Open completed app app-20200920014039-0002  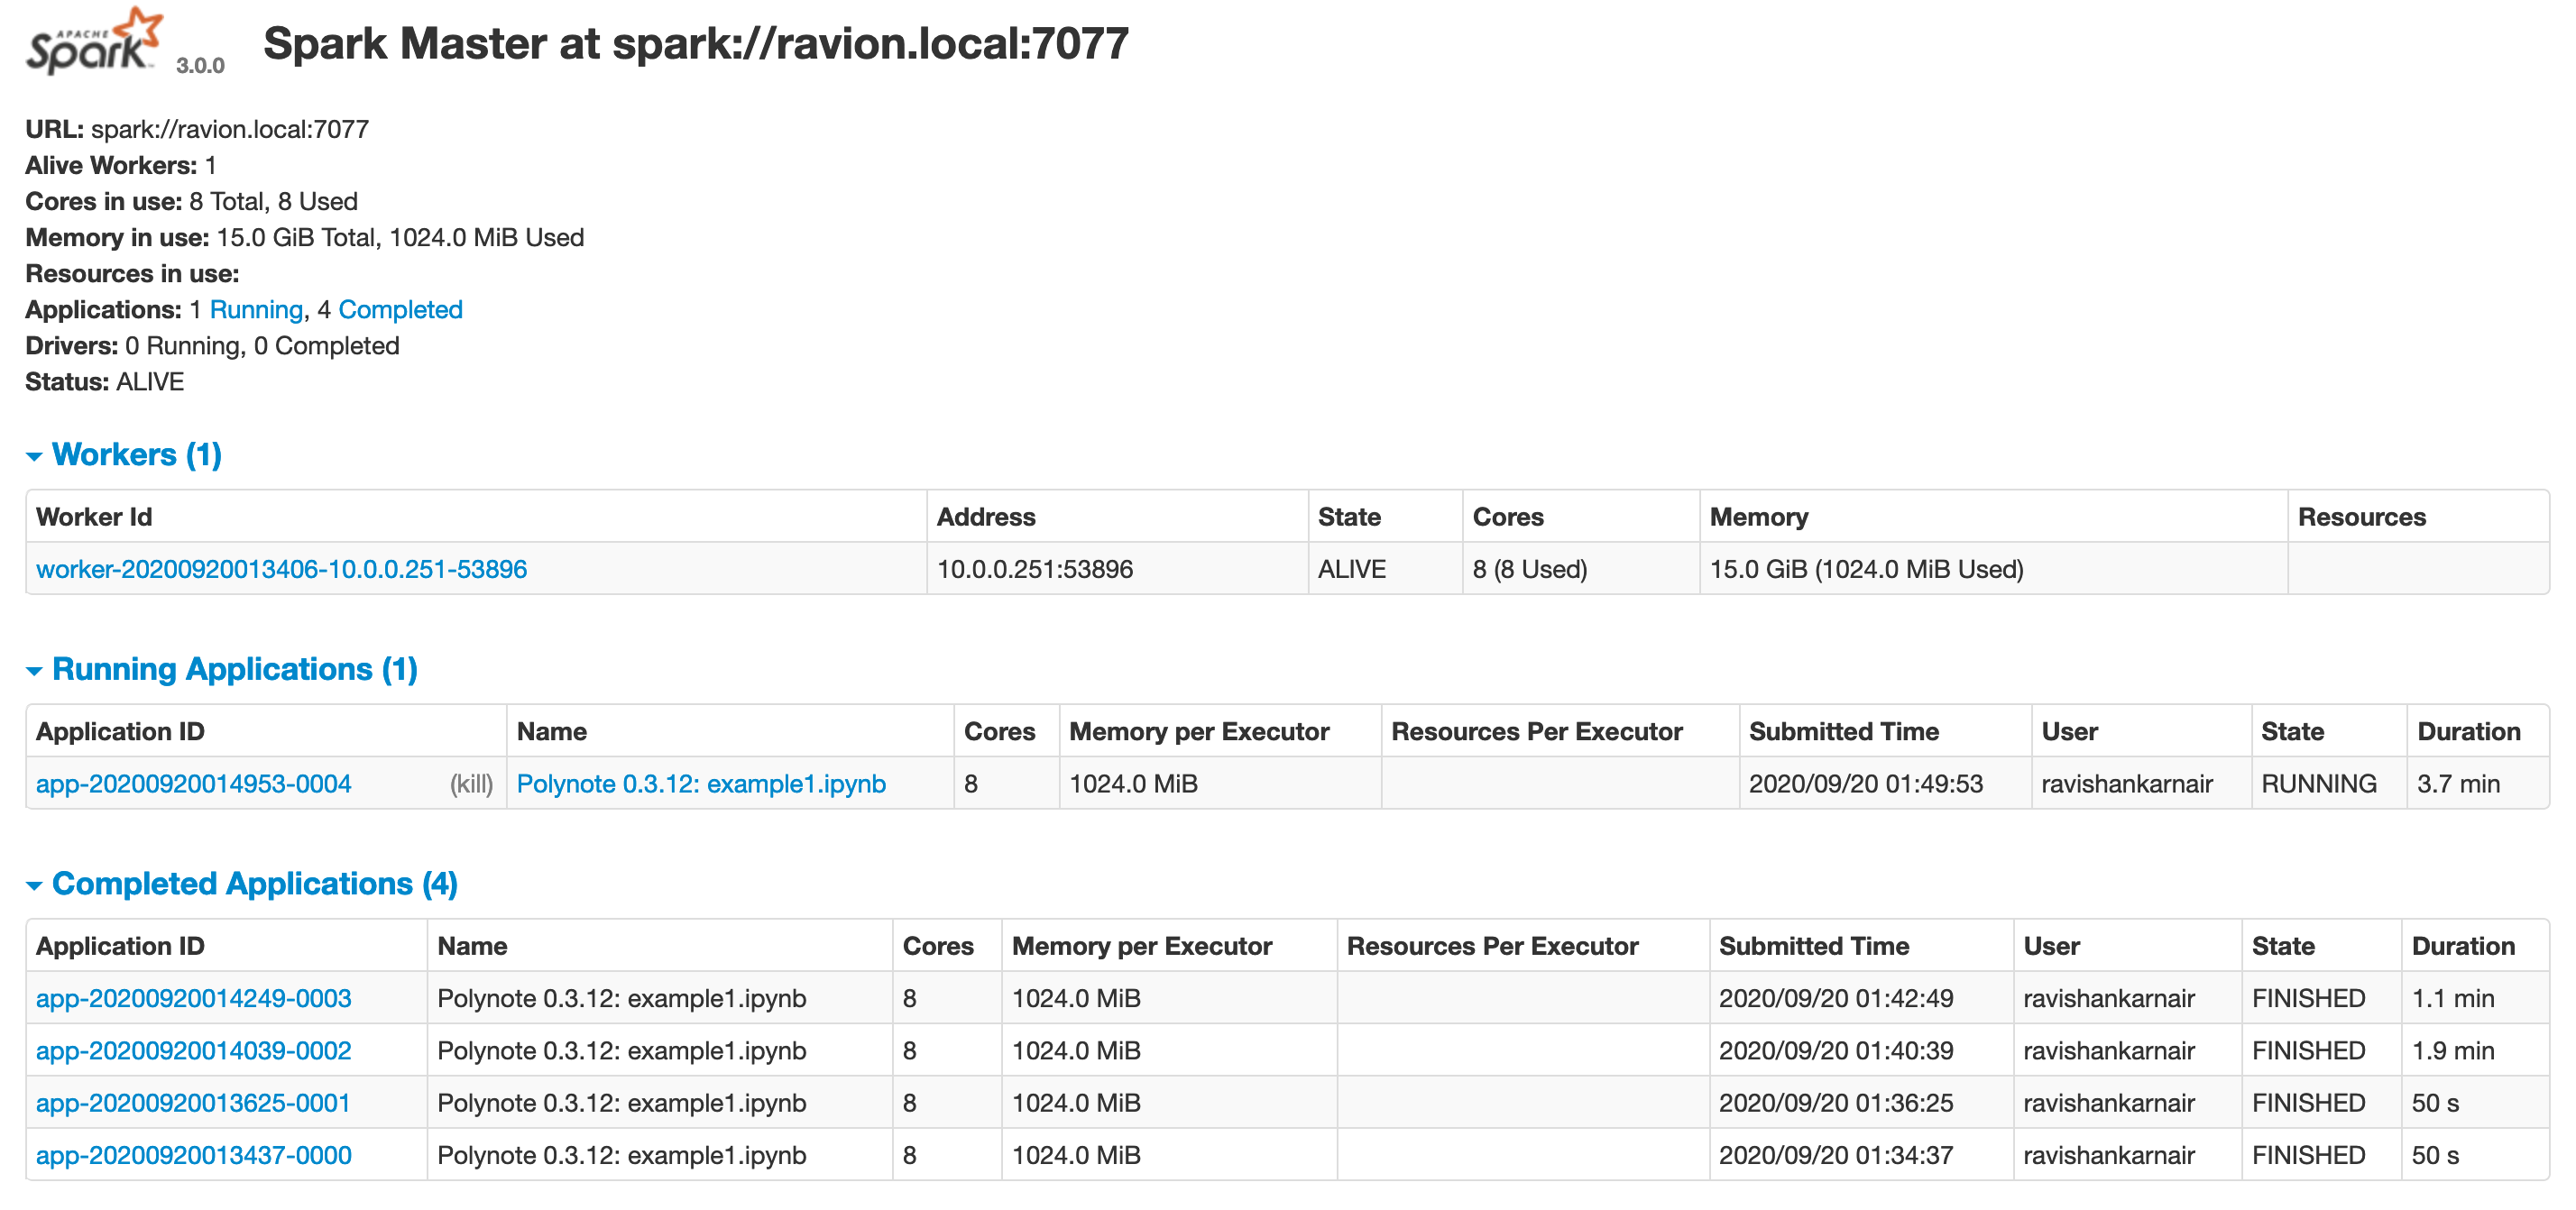pyautogui.click(x=193, y=1051)
